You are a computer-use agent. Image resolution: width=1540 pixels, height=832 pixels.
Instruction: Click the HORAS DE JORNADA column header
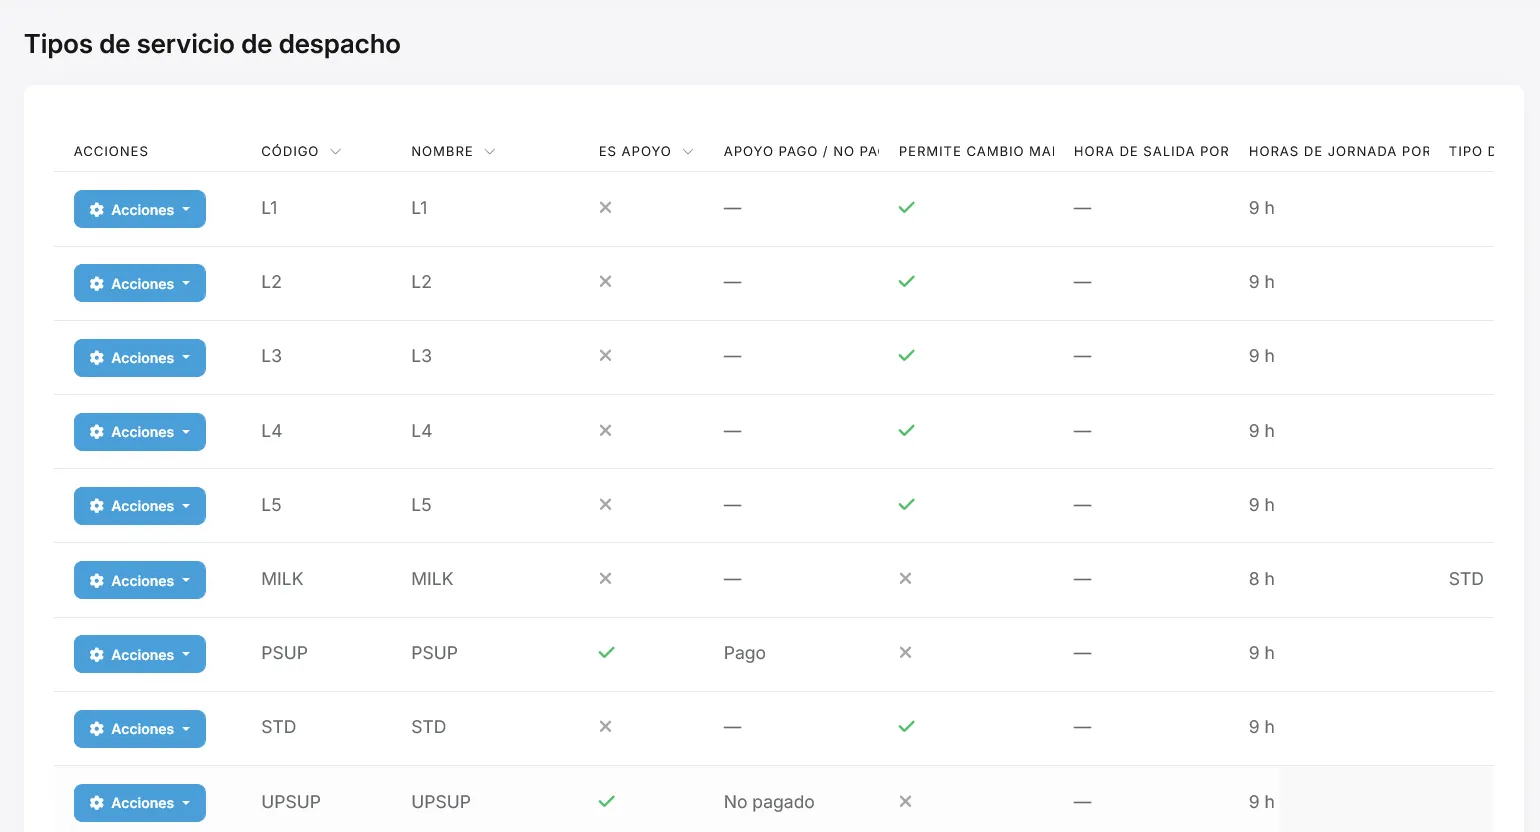[x=1339, y=151]
